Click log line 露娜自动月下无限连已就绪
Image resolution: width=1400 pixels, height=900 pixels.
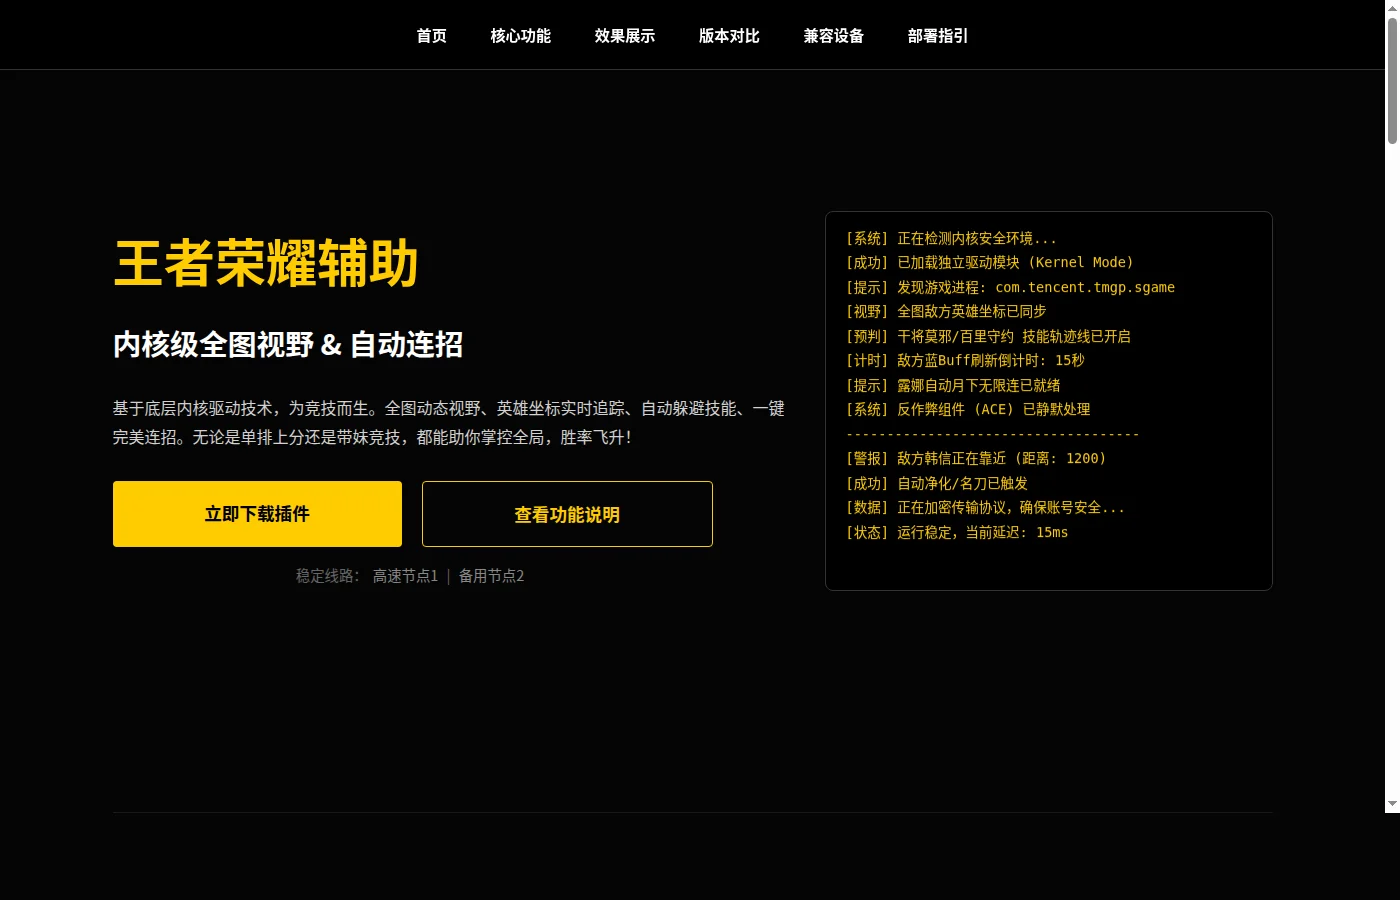953,385
